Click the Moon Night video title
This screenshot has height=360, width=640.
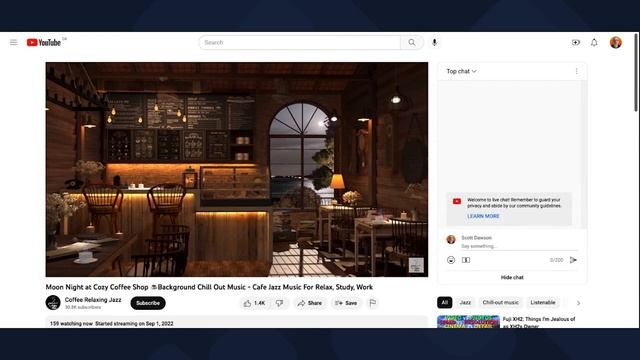(209, 287)
